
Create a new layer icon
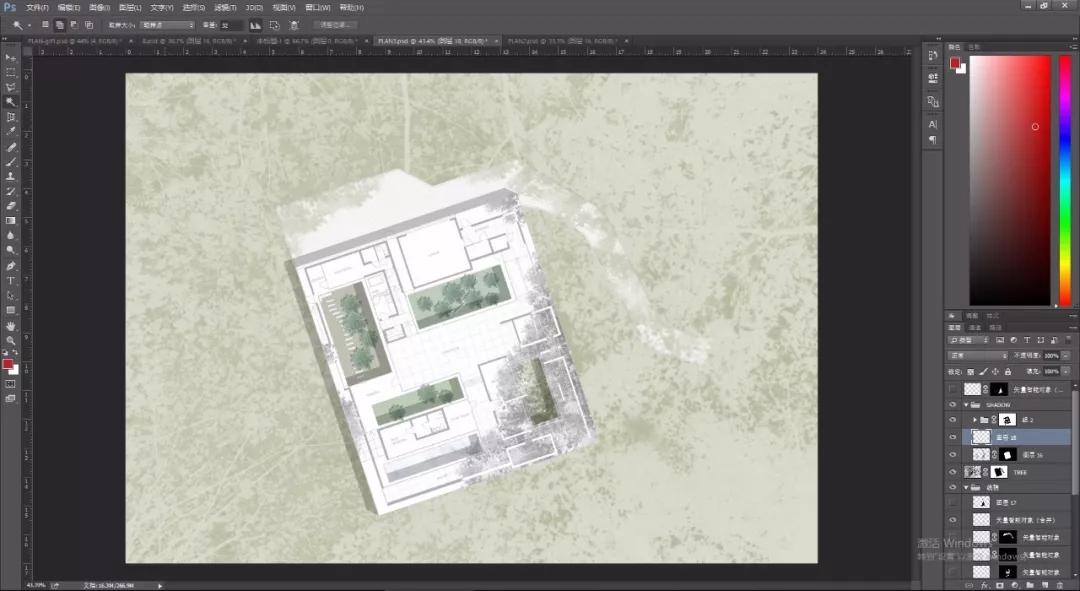pyautogui.click(x=1045, y=585)
